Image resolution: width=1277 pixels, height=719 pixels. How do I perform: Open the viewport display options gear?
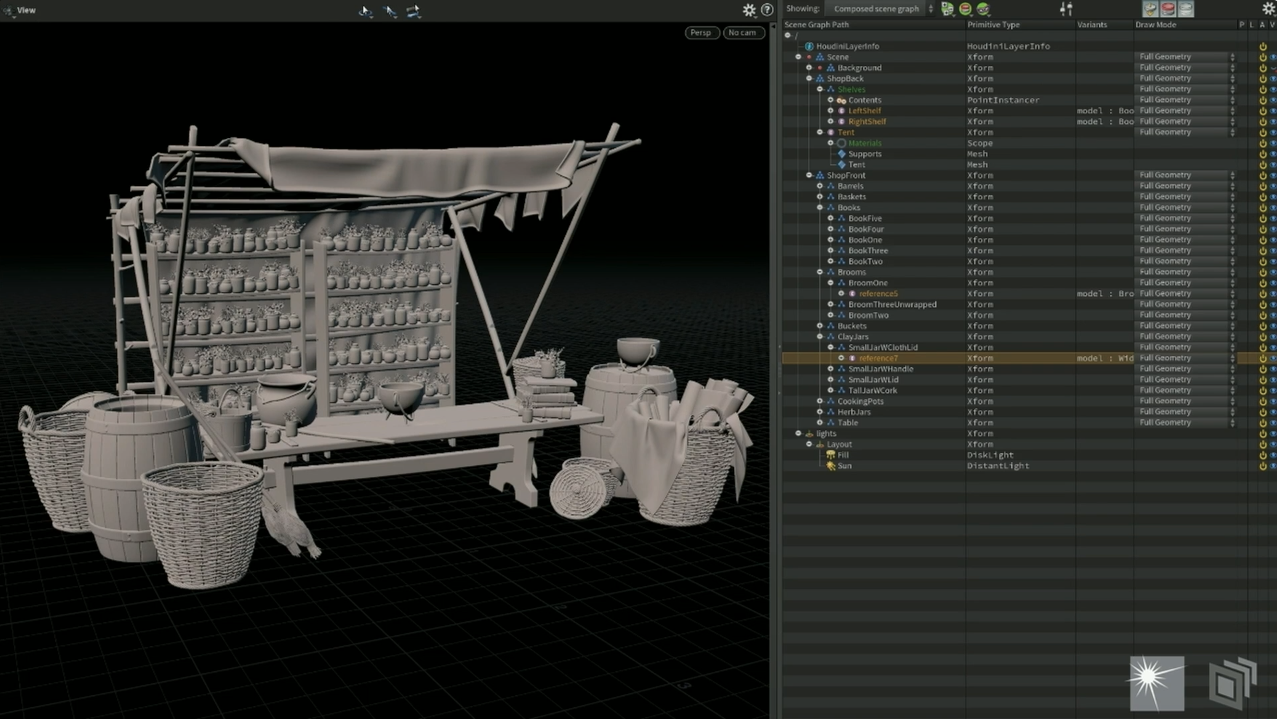click(x=749, y=10)
